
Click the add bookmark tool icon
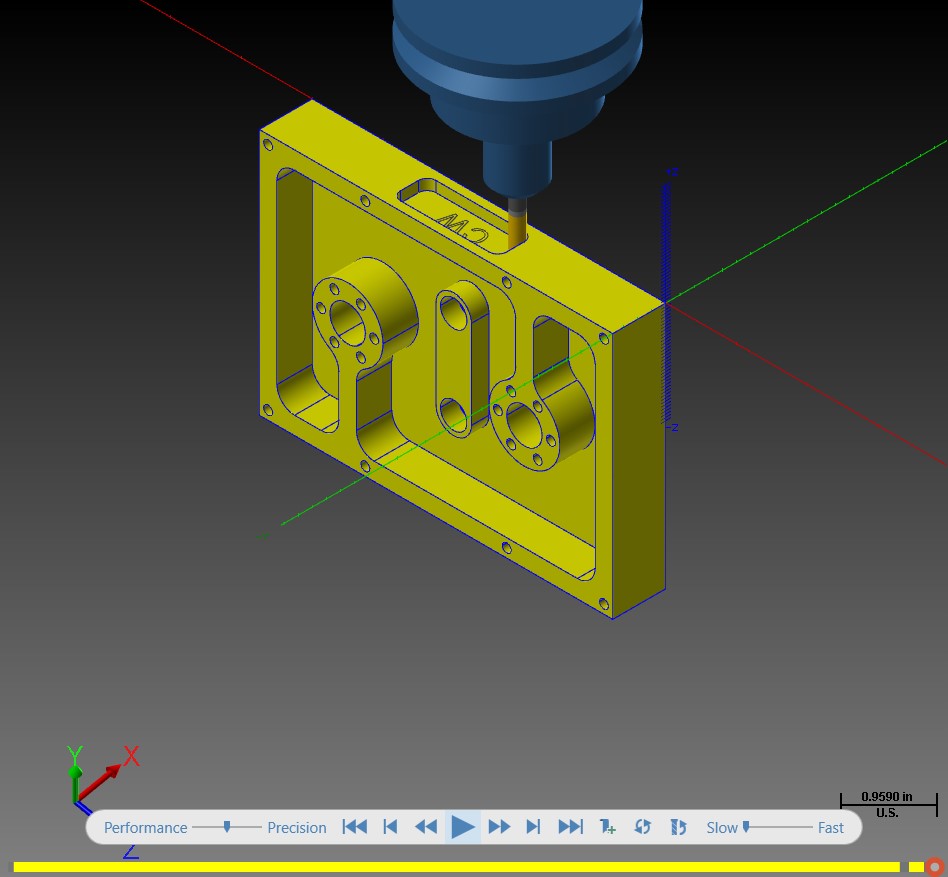tap(607, 827)
